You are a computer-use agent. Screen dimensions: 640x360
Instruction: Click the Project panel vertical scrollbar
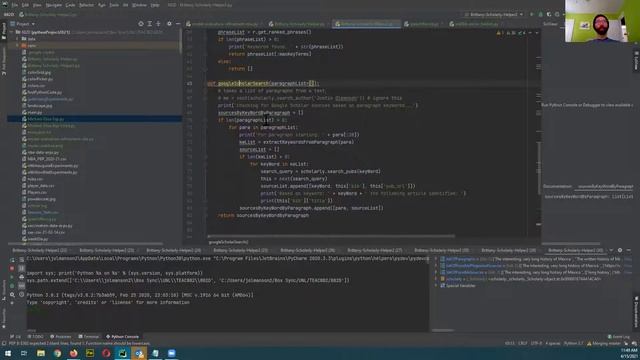pos(180,41)
